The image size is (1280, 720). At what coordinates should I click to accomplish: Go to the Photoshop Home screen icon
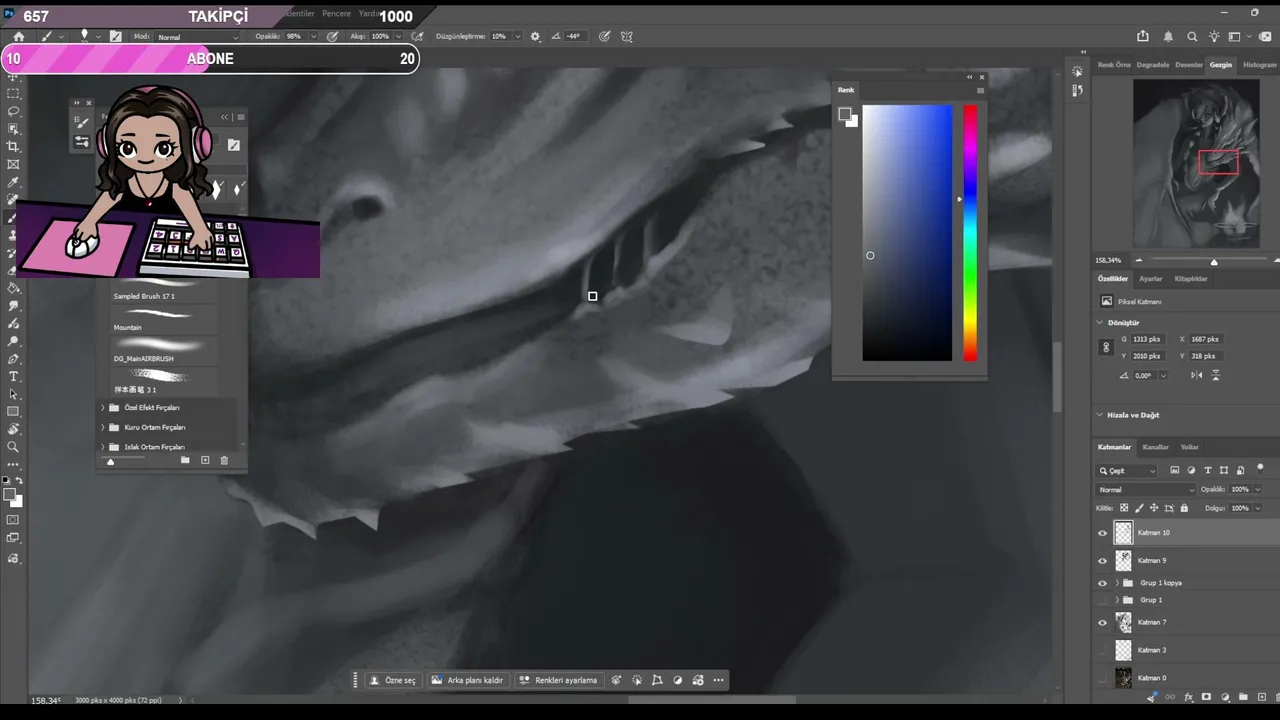[x=18, y=36]
